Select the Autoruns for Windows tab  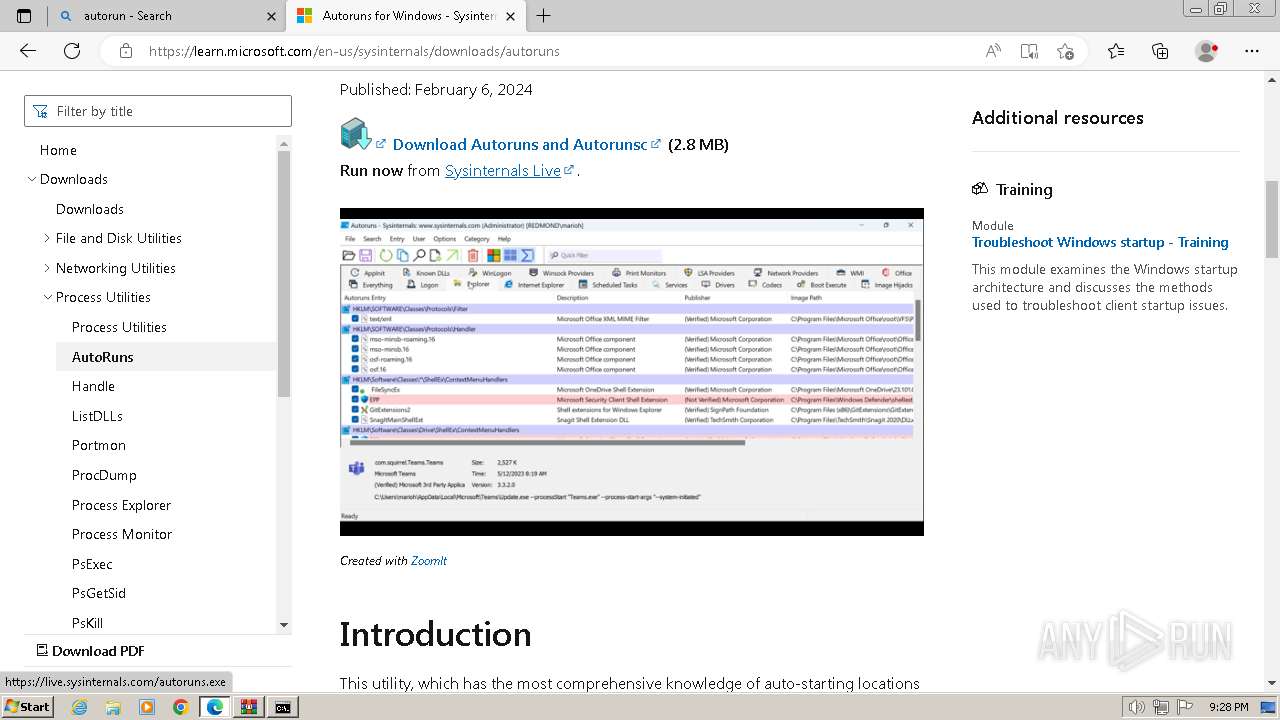[405, 16]
